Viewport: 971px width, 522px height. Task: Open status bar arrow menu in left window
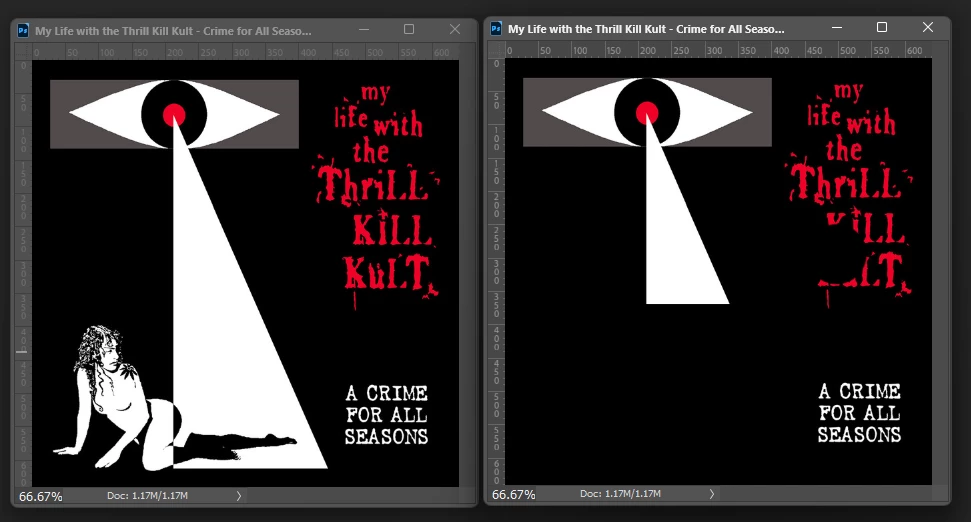239,495
